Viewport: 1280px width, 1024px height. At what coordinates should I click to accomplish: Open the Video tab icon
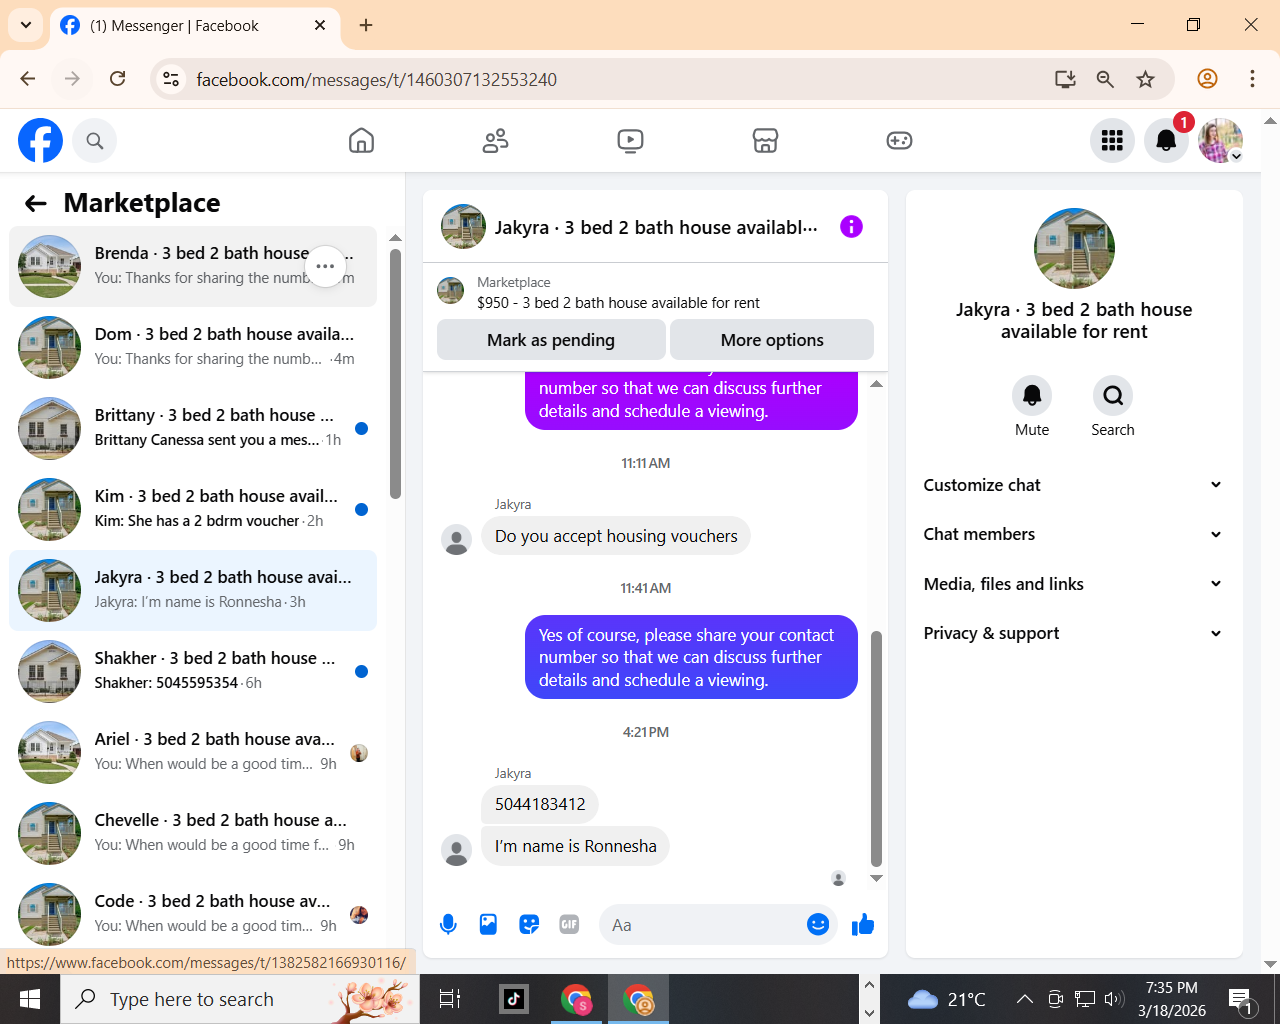tap(630, 141)
